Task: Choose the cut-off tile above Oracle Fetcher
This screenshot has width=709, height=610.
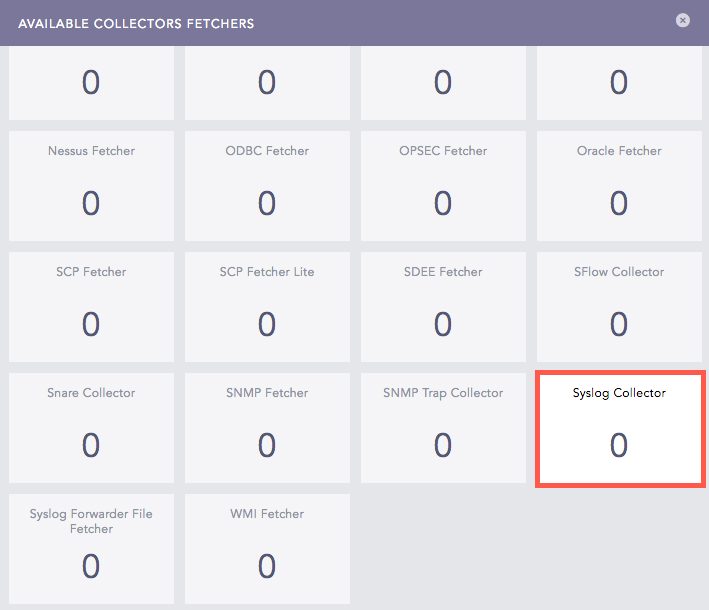Action: [x=619, y=83]
